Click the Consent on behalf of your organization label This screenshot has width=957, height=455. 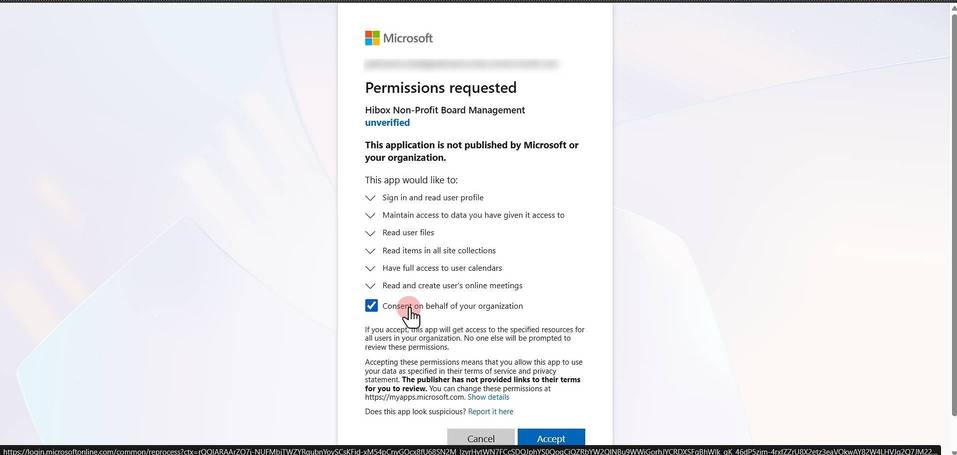pyautogui.click(x=452, y=306)
